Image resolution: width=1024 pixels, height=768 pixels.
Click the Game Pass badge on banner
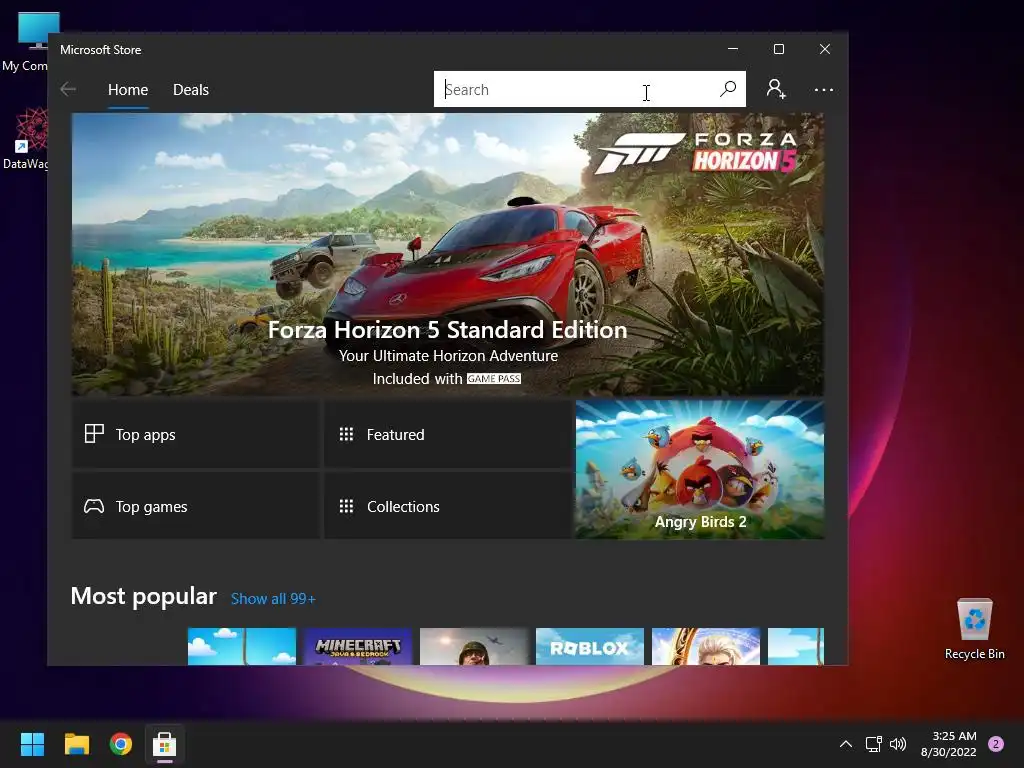(494, 379)
